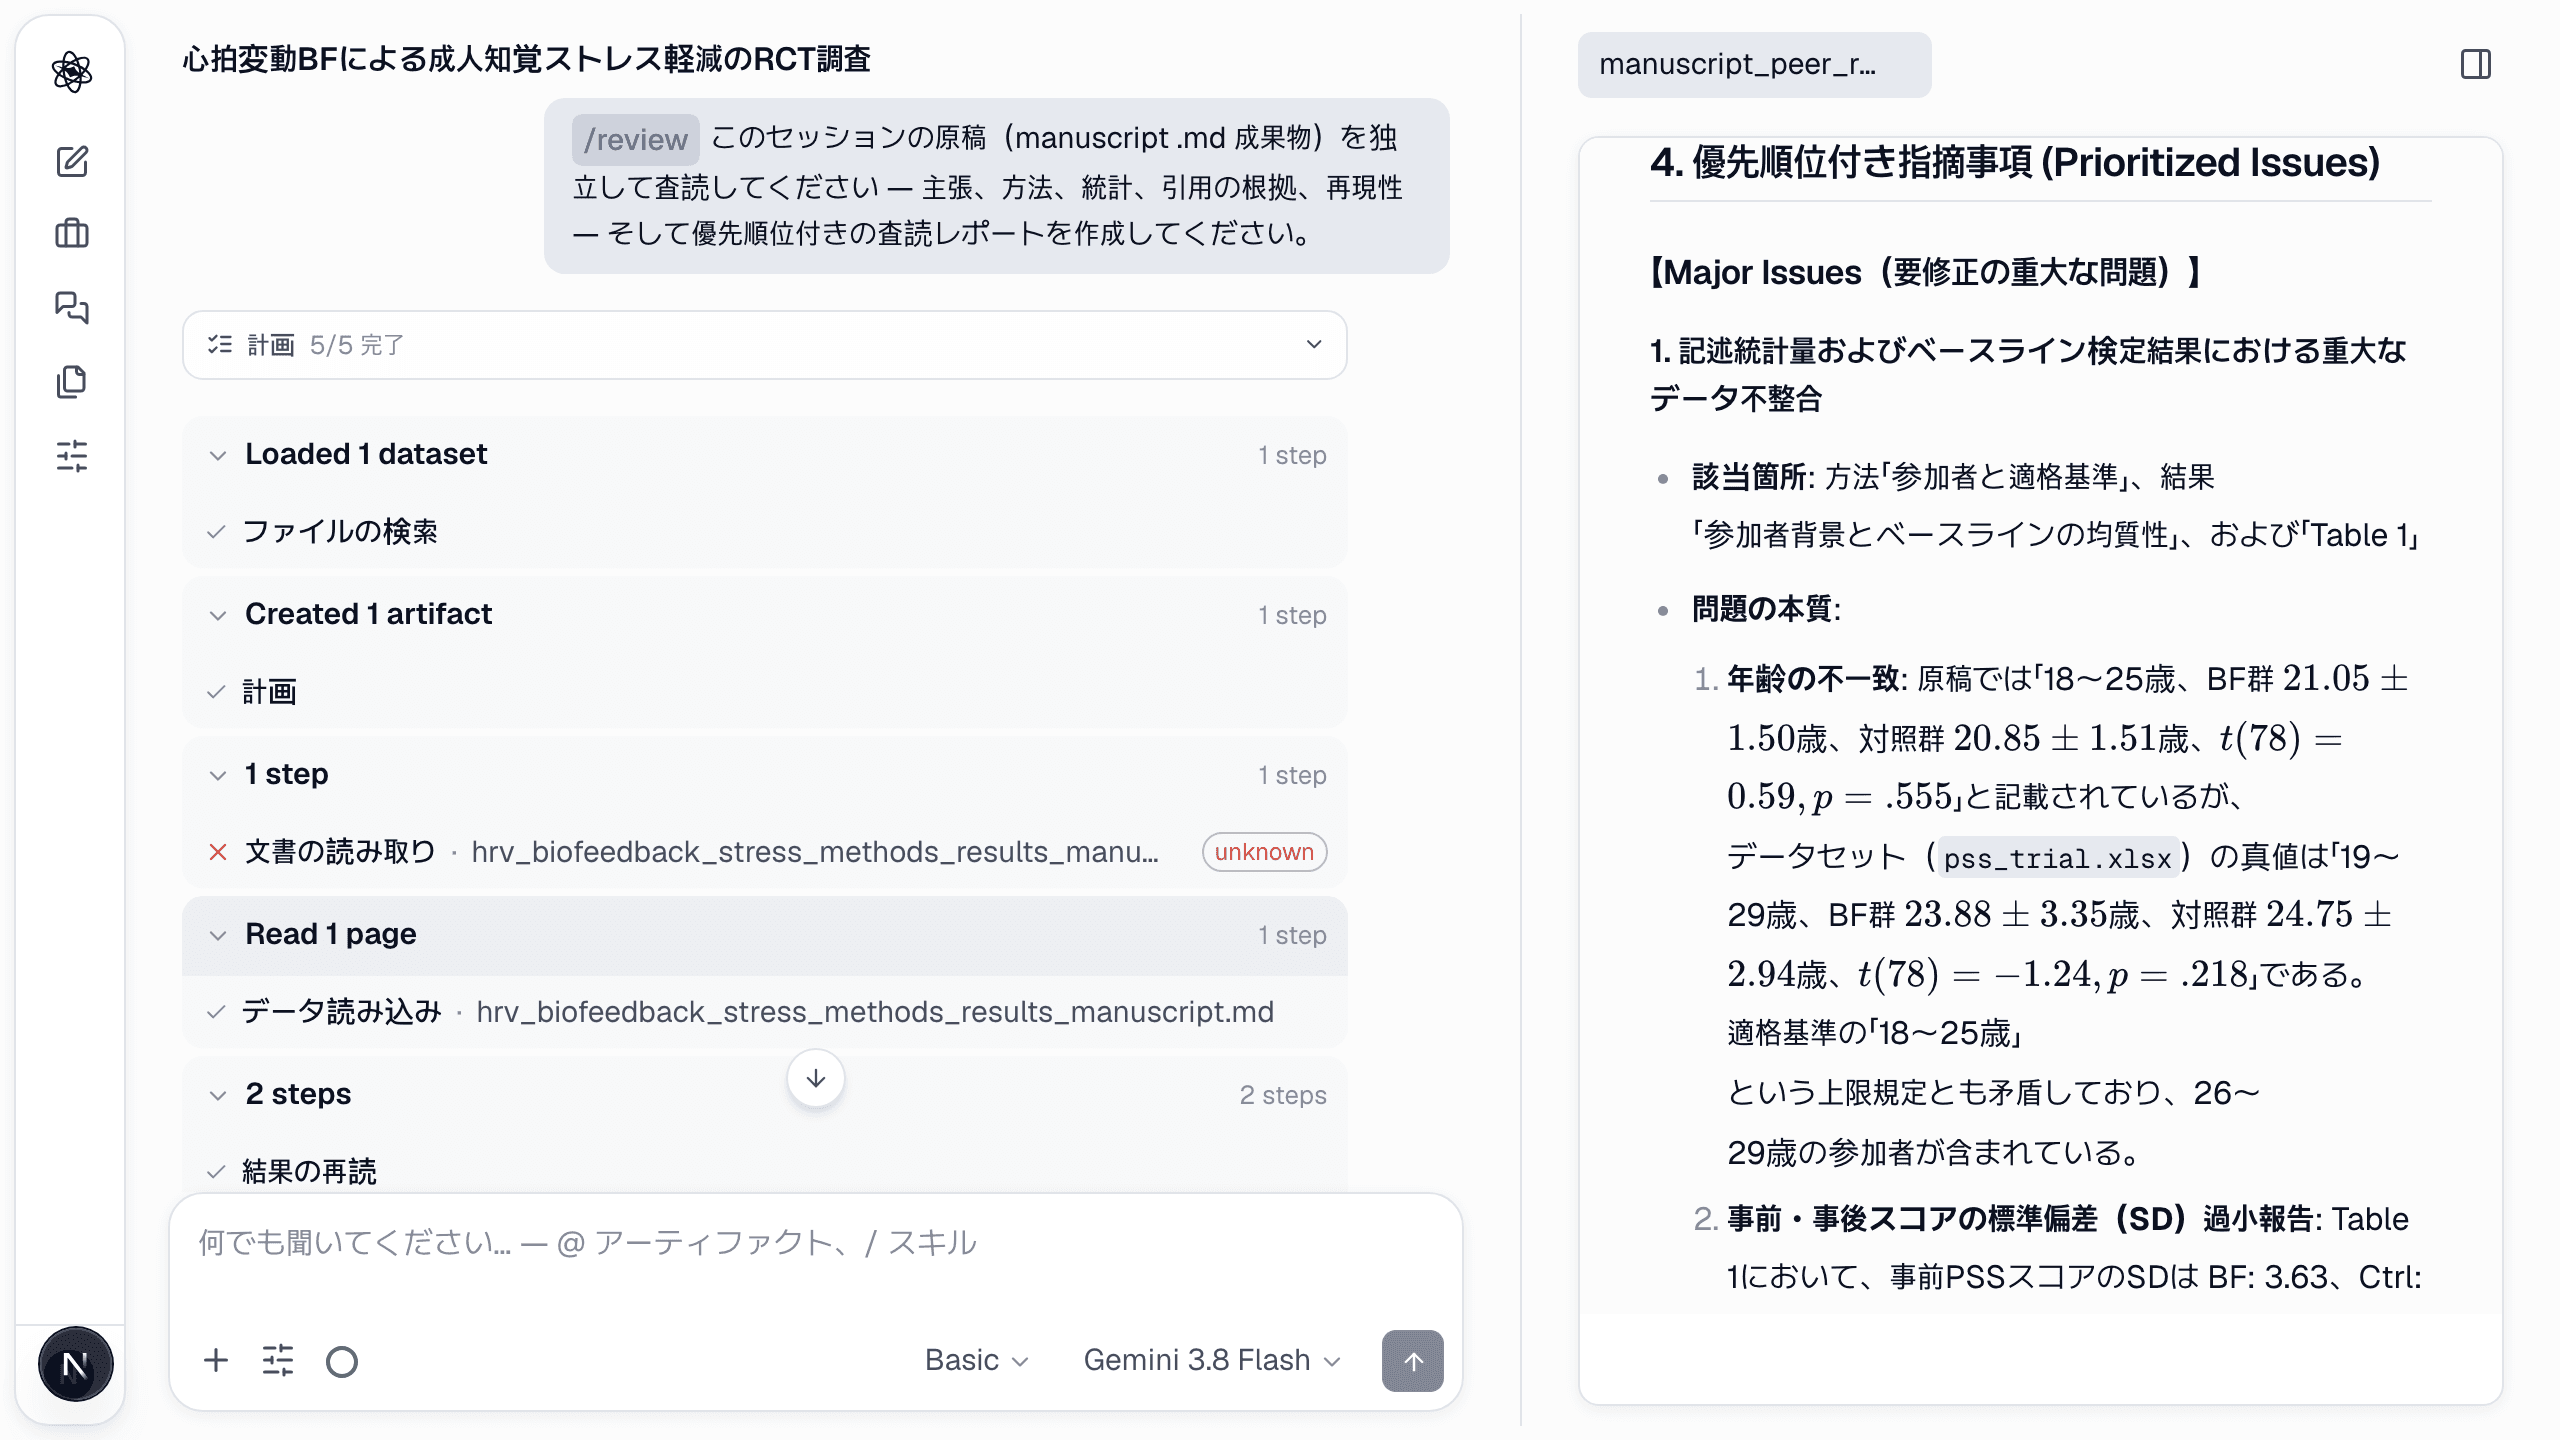The image size is (2560, 1440).
Task: Click the hrv_biofeedback...manuscript.md file name
Action: (875, 1012)
